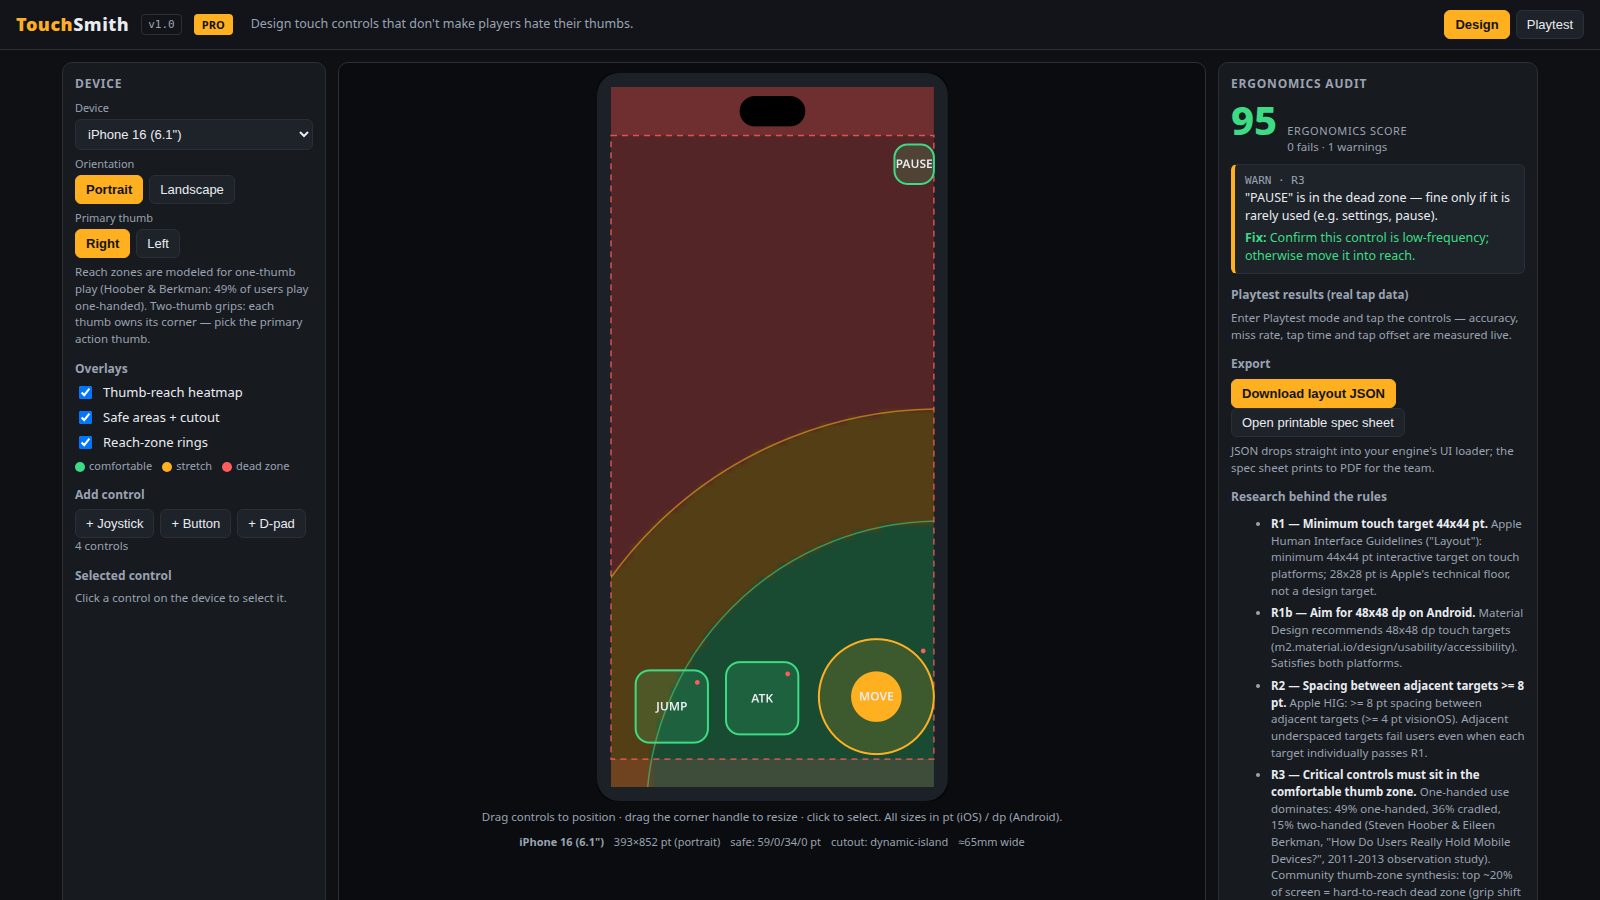
Task: Click the "0 fails · 1 warnings" summary
Action: pyautogui.click(x=1337, y=148)
